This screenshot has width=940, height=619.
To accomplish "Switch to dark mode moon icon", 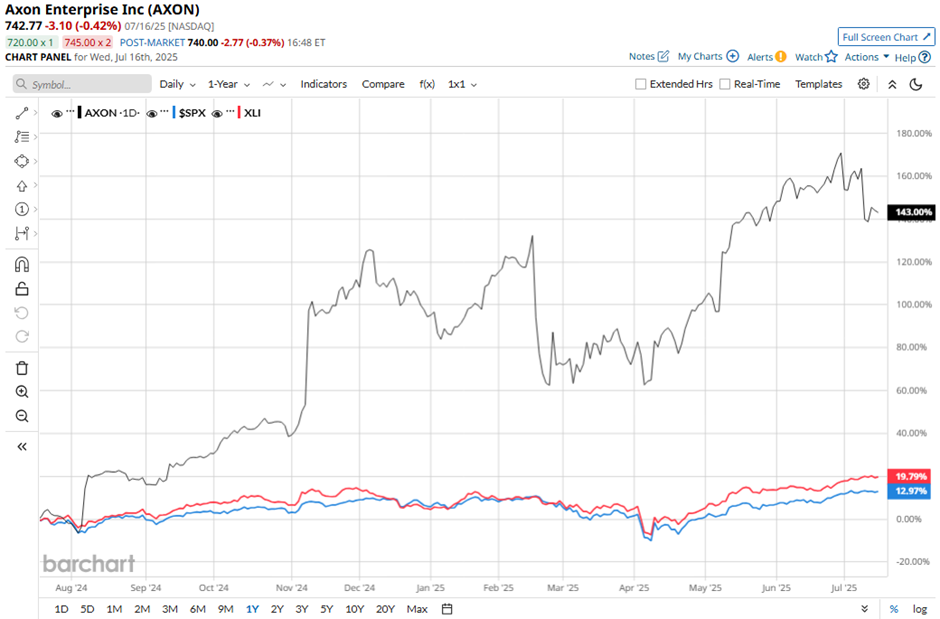I will [915, 84].
